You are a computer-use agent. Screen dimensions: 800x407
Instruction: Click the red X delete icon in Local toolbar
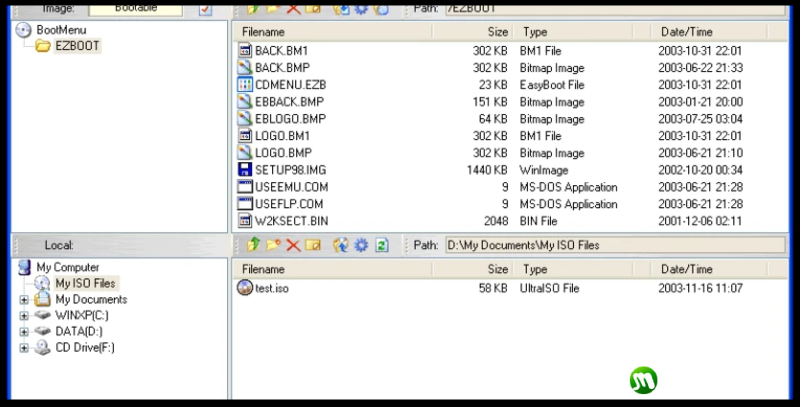coord(293,245)
